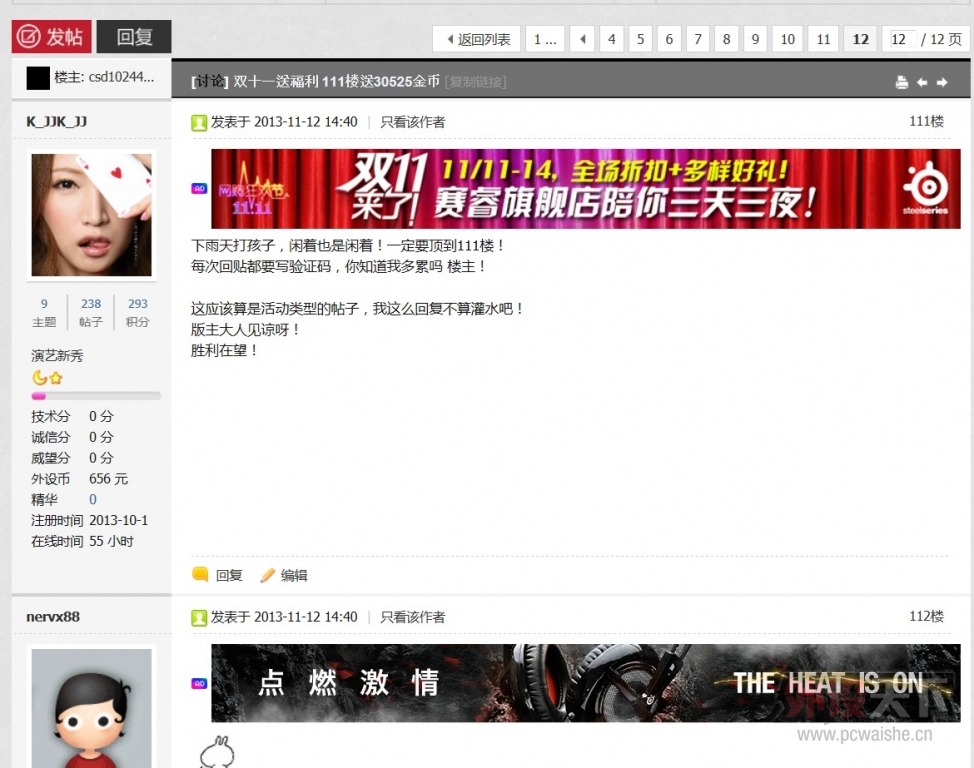
Task: Open page 7 of the thread
Action: pyautogui.click(x=698, y=39)
